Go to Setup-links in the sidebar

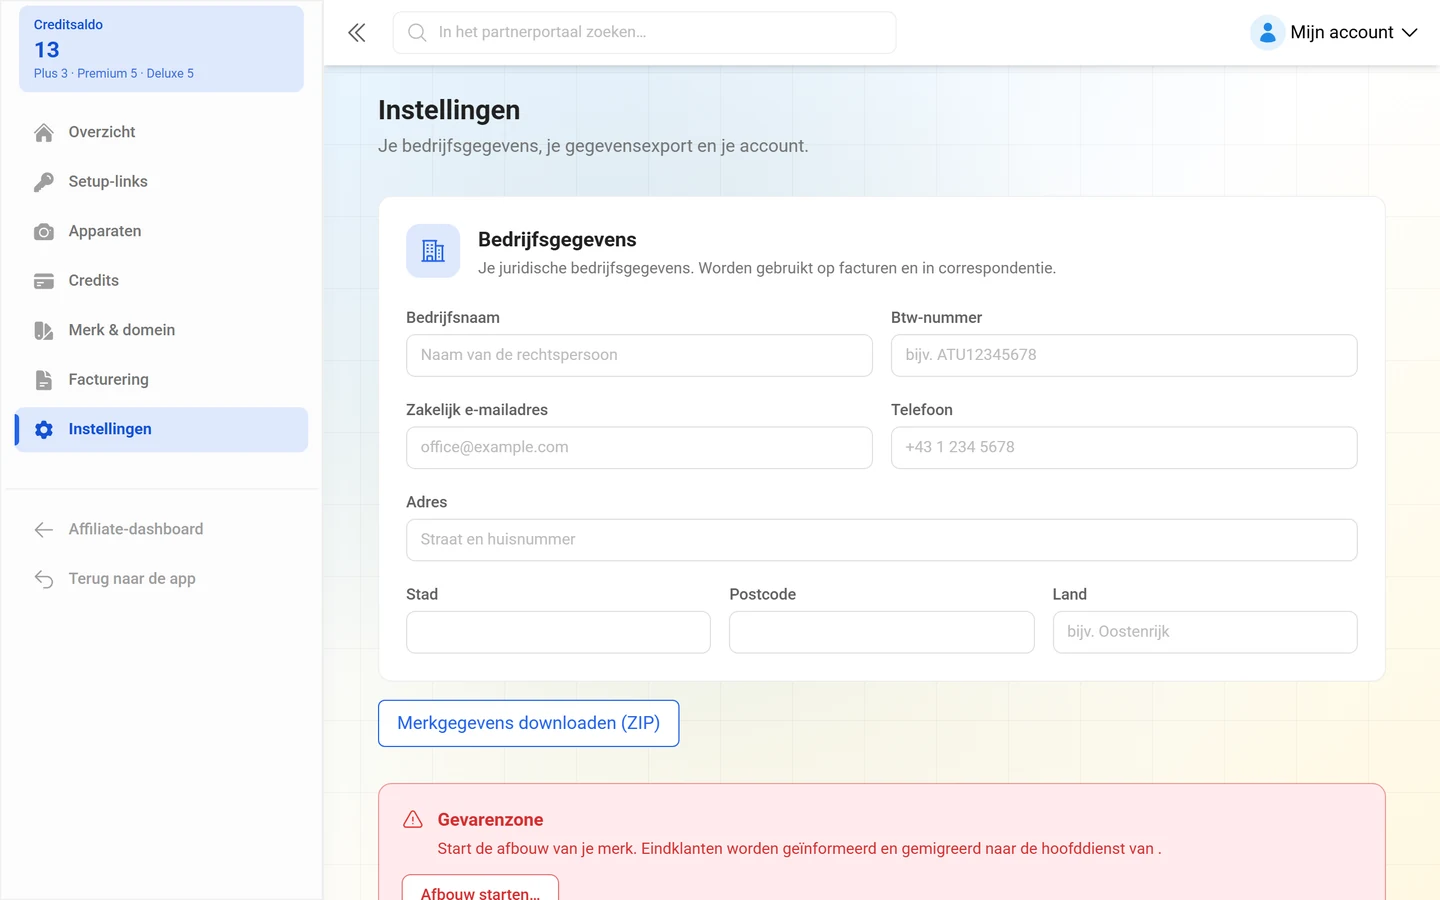[162, 182]
